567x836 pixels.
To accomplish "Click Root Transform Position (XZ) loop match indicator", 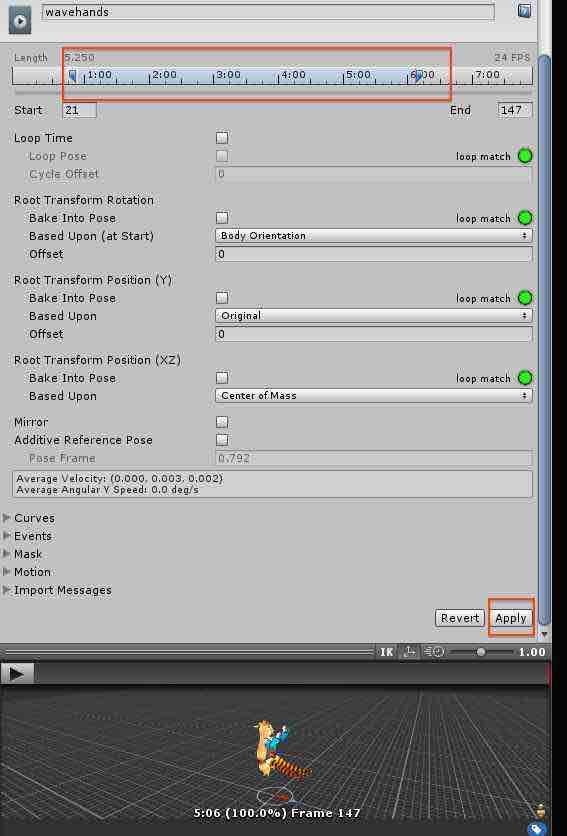I will [525, 377].
